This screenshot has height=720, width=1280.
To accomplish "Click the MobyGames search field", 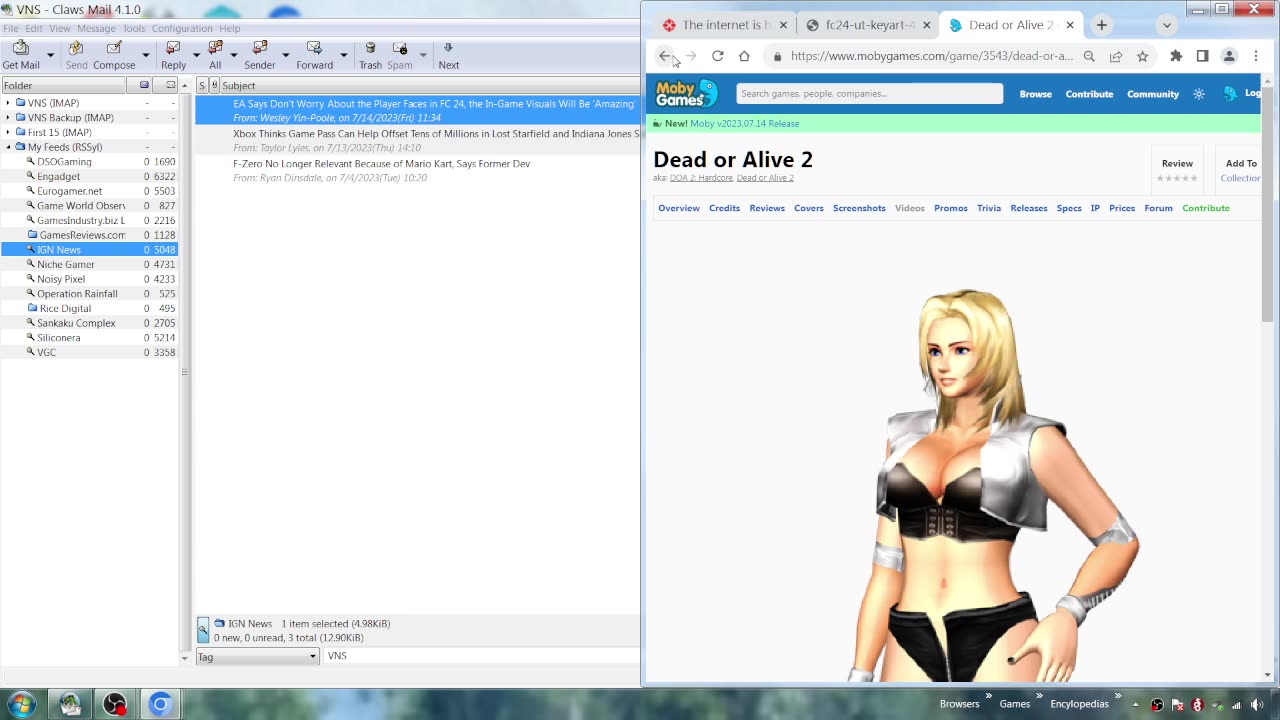I will click(x=869, y=94).
